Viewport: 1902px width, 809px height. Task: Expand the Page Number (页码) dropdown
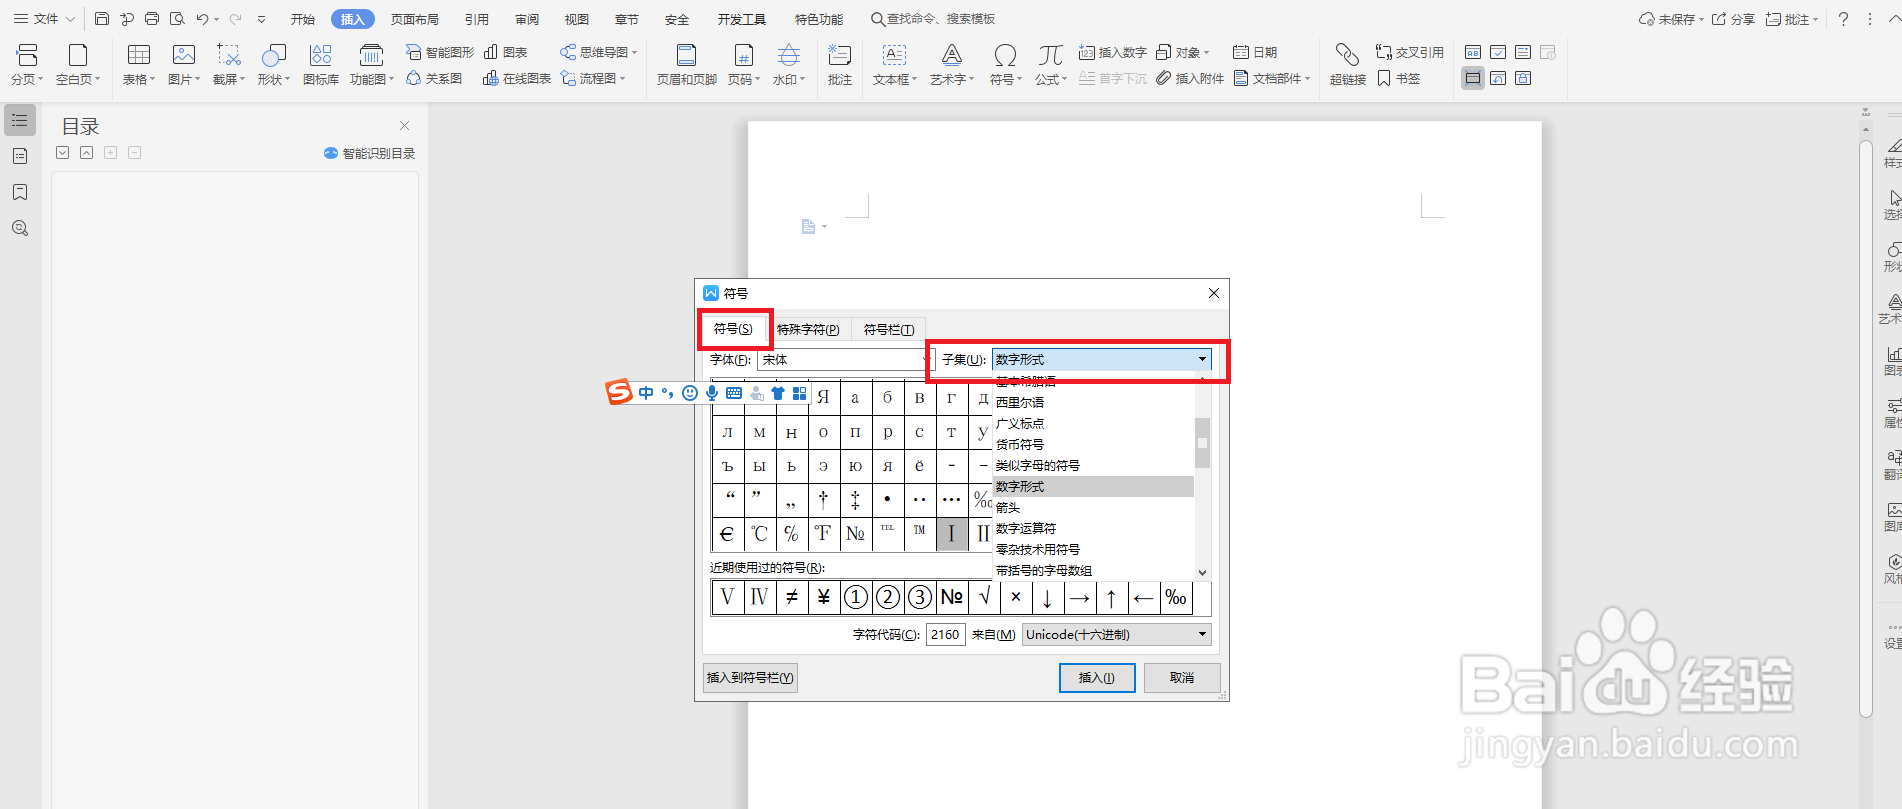tap(757, 80)
